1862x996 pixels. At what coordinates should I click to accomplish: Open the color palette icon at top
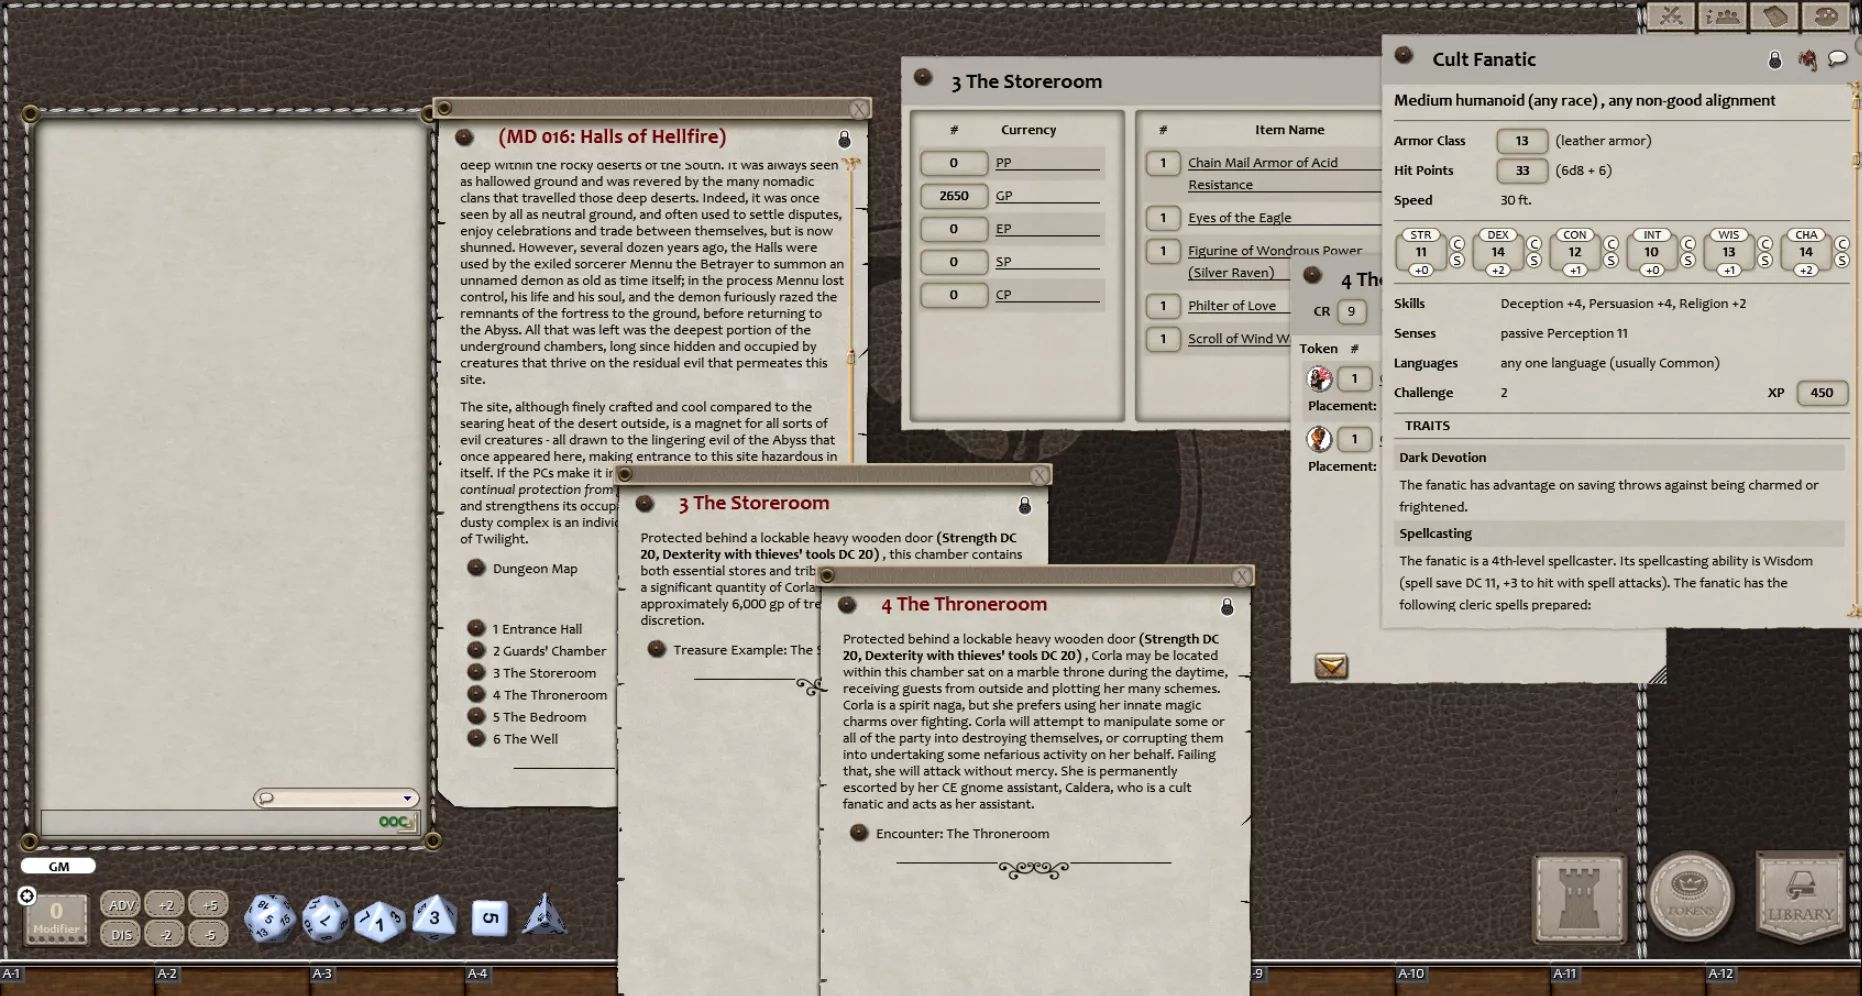[x=1826, y=15]
